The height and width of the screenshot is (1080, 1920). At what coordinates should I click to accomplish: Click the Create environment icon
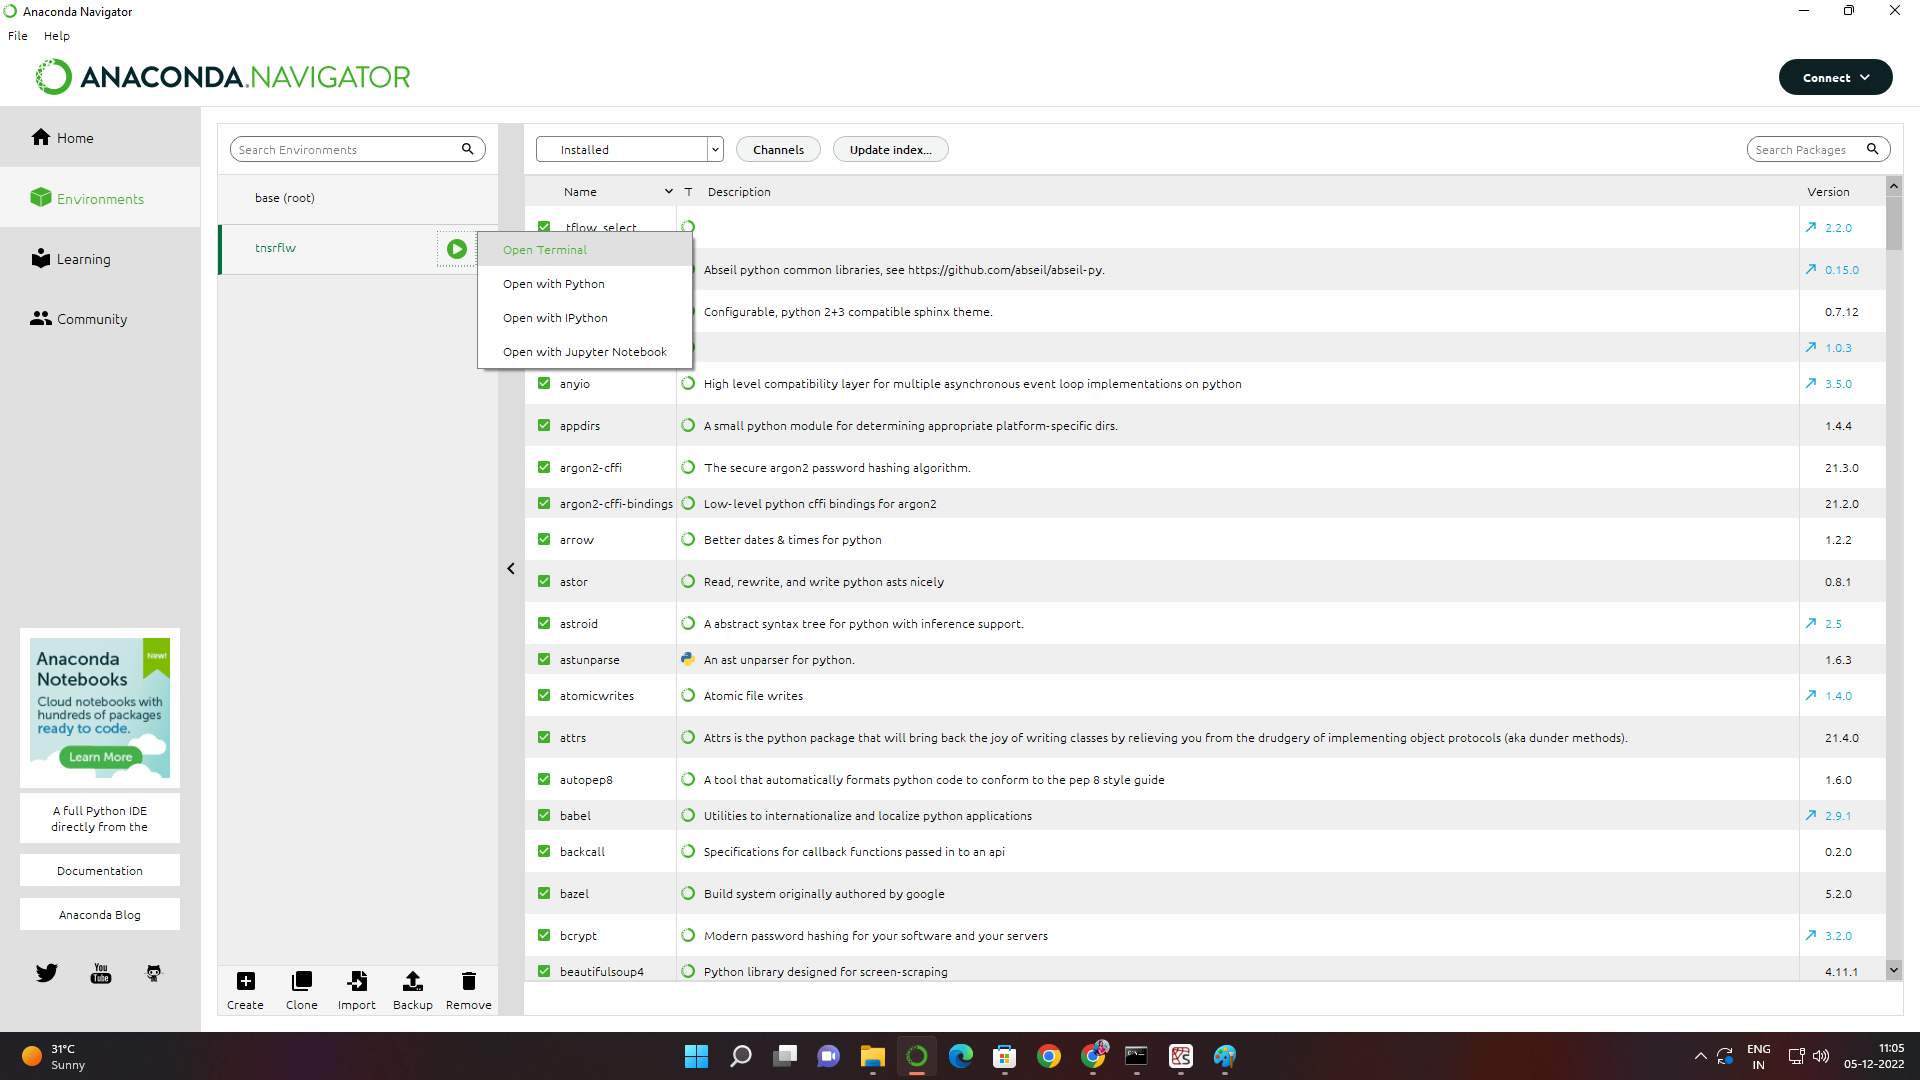tap(245, 981)
